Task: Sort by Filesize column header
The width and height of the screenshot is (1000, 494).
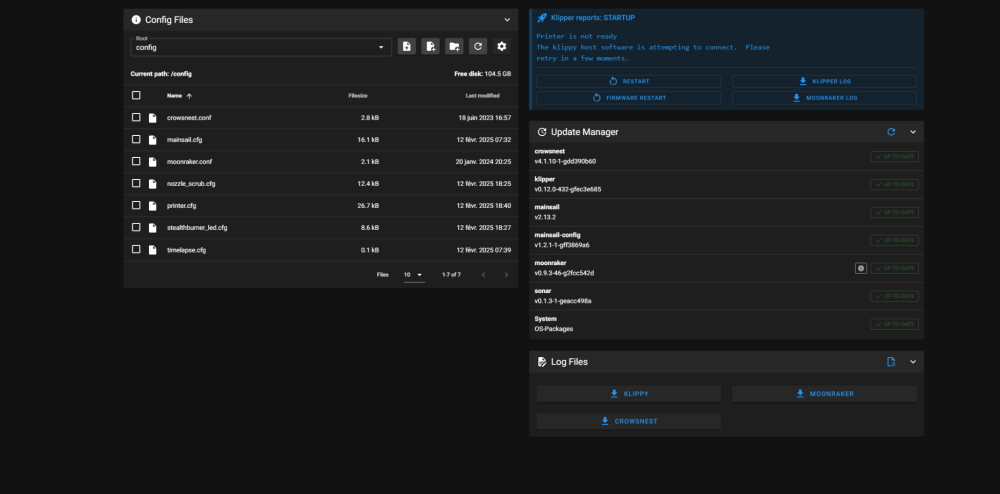Action: click(x=358, y=96)
